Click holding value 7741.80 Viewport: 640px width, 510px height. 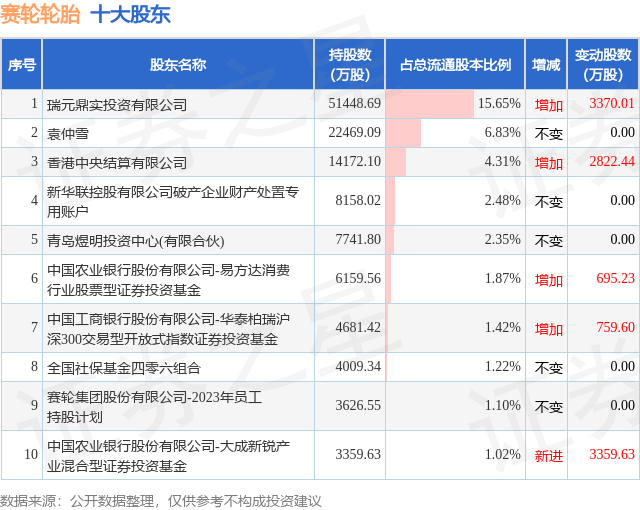358,239
